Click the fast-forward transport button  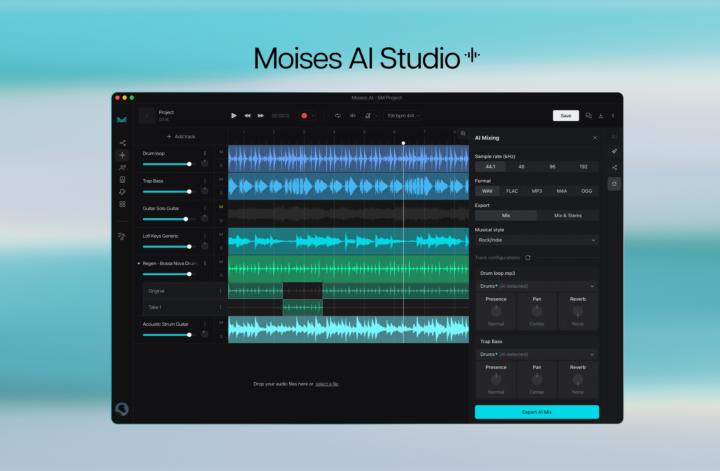(260, 116)
